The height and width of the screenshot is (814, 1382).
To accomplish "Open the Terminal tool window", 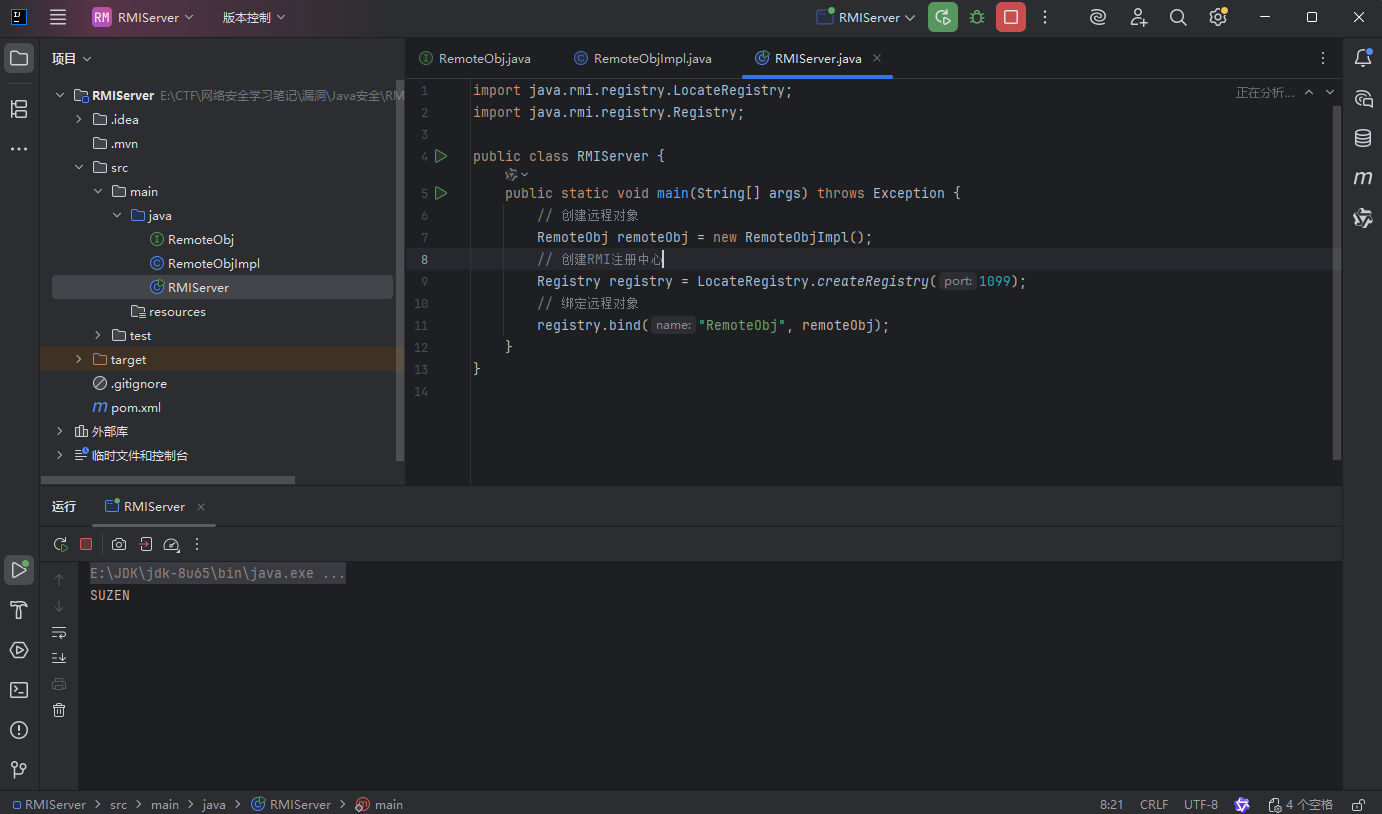I will click(19, 690).
